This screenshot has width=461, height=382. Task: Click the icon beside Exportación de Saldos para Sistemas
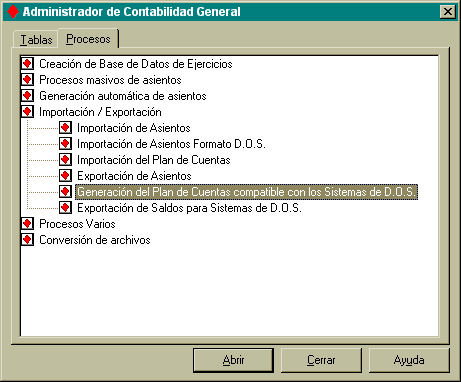65,208
